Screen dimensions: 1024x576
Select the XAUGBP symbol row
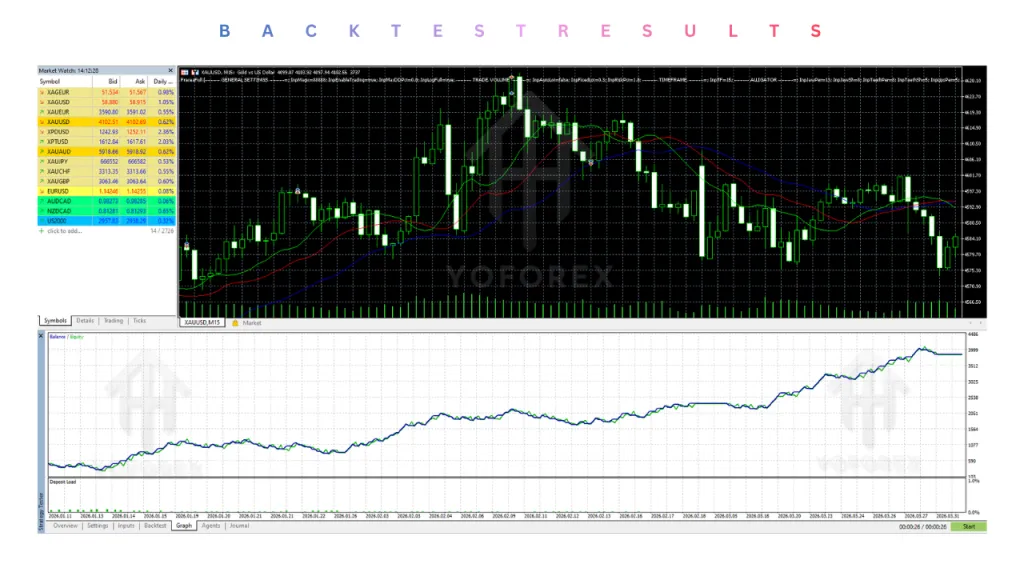tap(106, 182)
